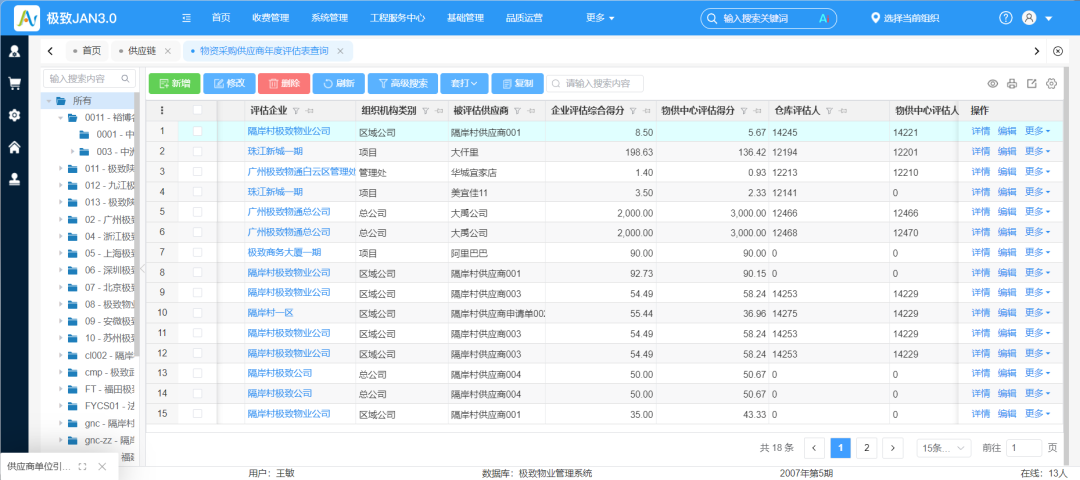Open the 系统管理 menu
Viewport: 1080px width, 480px height.
[329, 19]
